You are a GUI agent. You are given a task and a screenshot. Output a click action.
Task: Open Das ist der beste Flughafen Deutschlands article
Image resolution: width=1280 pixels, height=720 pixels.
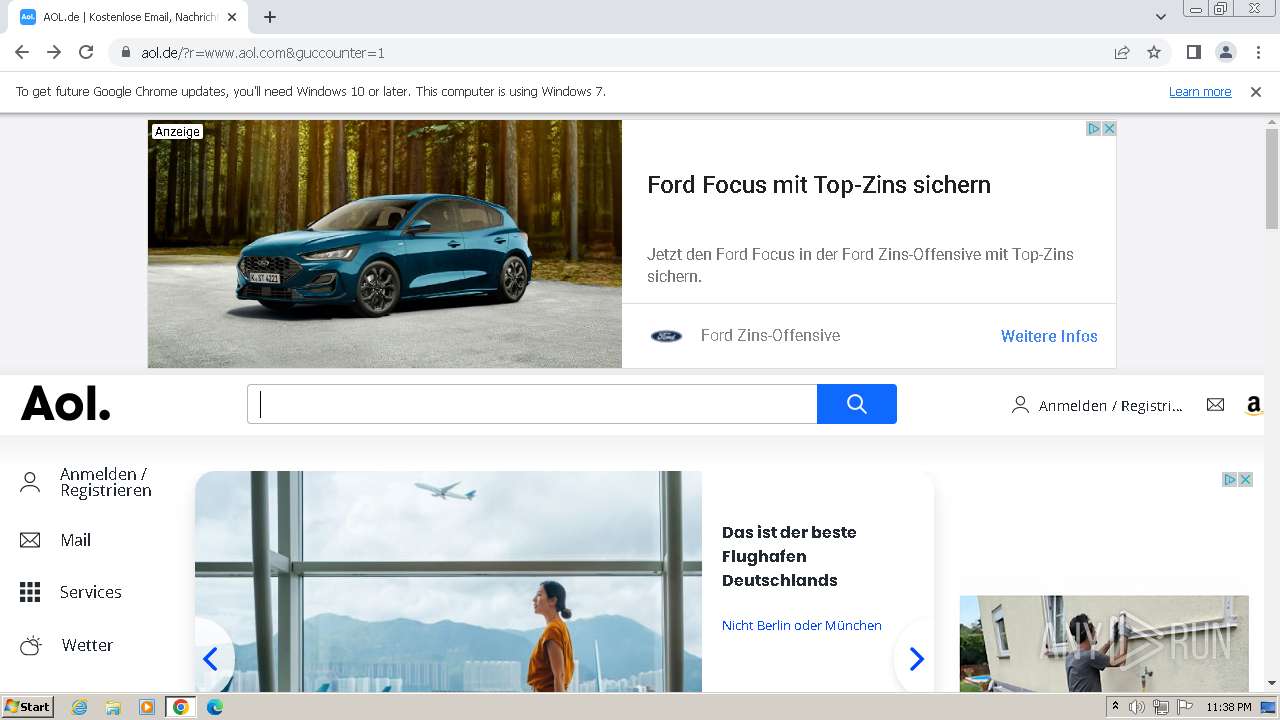tap(789, 556)
